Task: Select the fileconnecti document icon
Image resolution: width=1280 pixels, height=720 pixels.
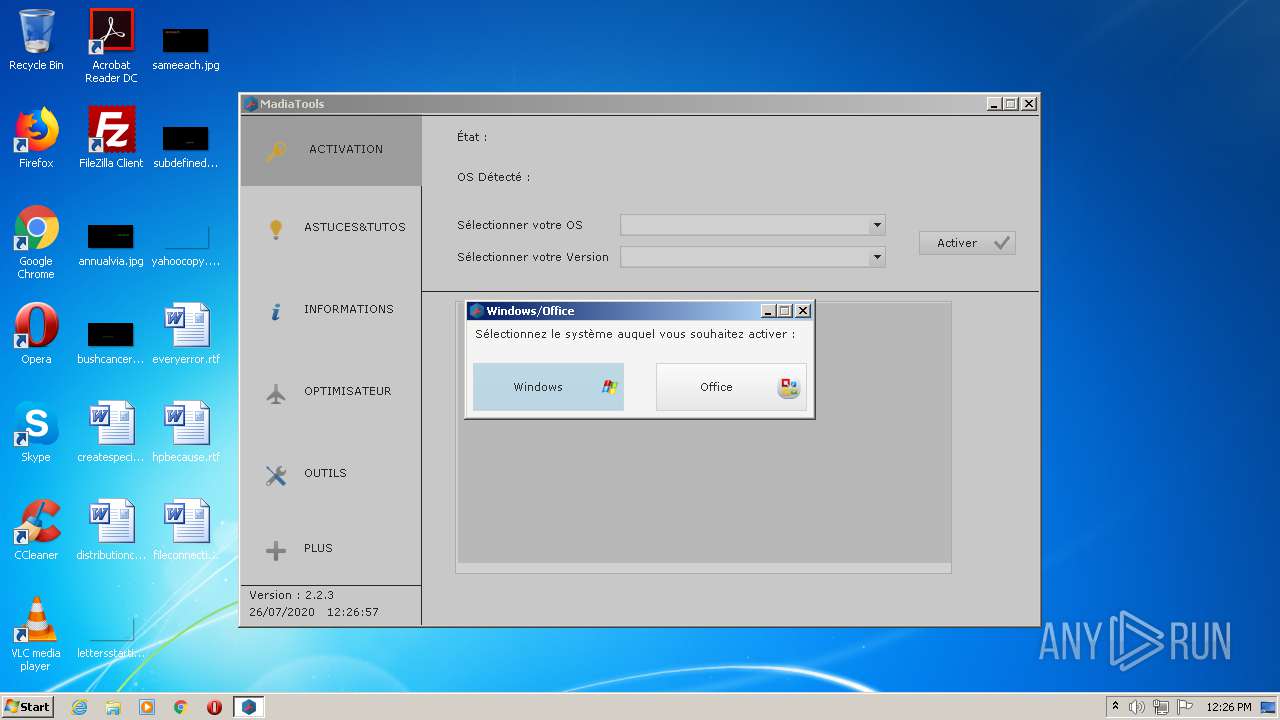Action: coord(186,530)
